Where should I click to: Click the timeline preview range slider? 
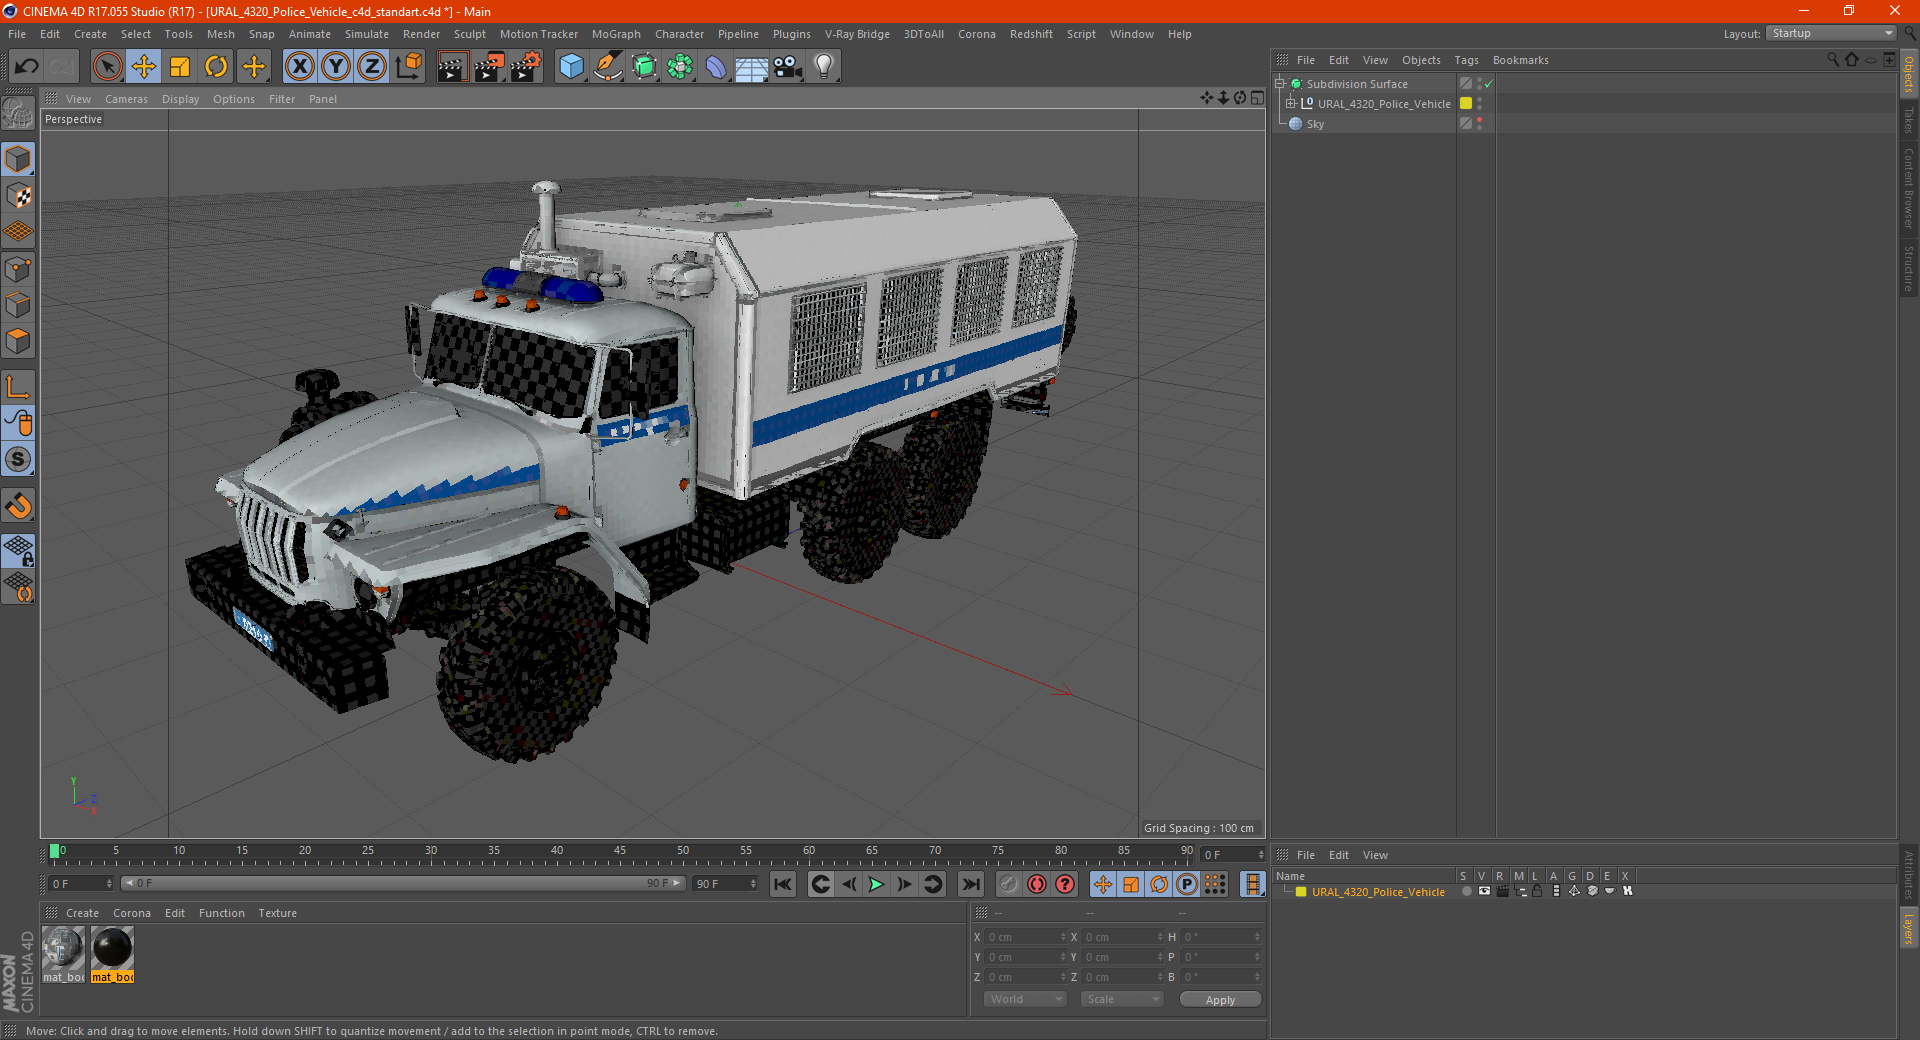coord(402,883)
